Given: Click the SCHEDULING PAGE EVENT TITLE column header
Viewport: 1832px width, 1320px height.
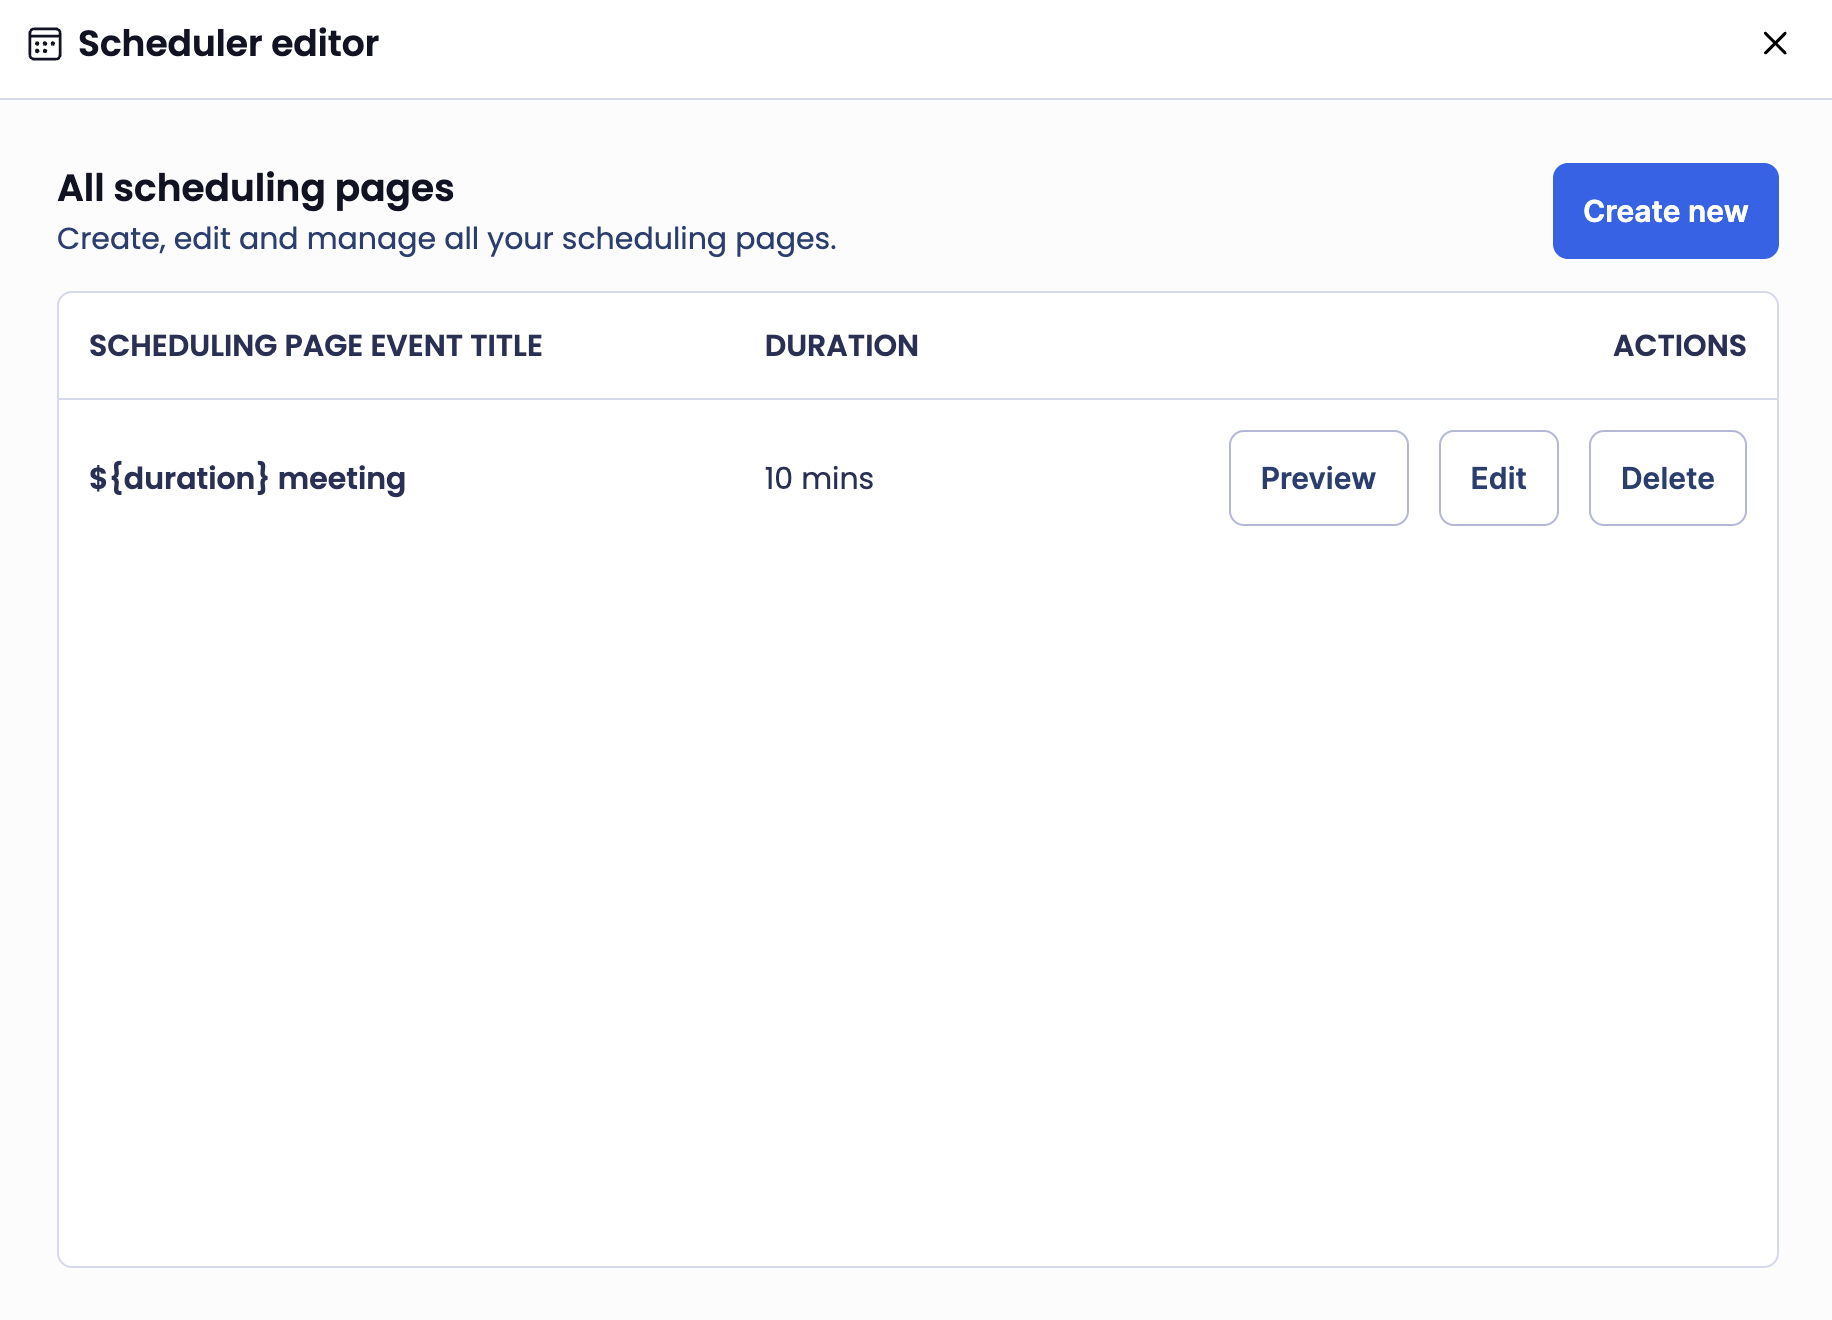Looking at the screenshot, I should coord(316,345).
